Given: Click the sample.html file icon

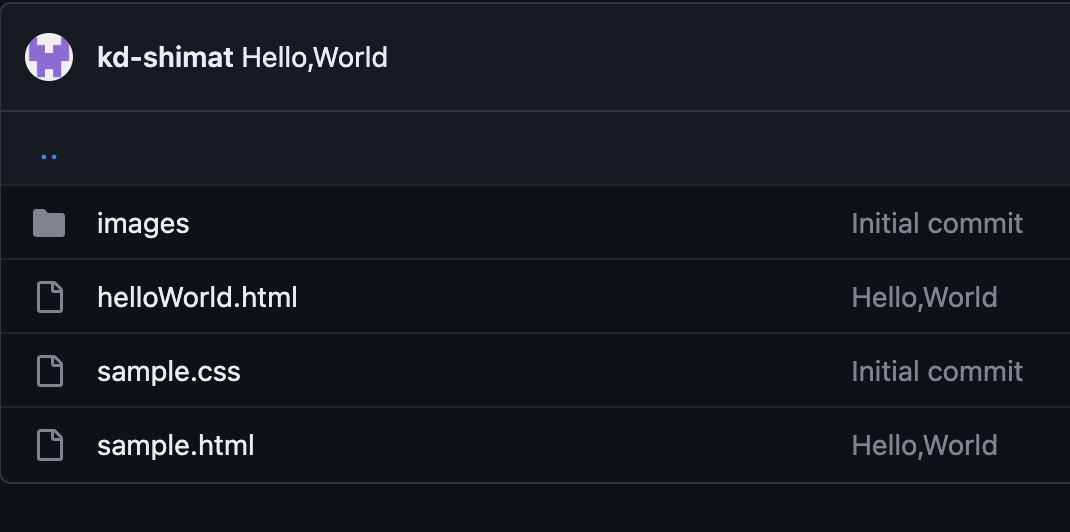Looking at the screenshot, I should pyautogui.click(x=49, y=445).
